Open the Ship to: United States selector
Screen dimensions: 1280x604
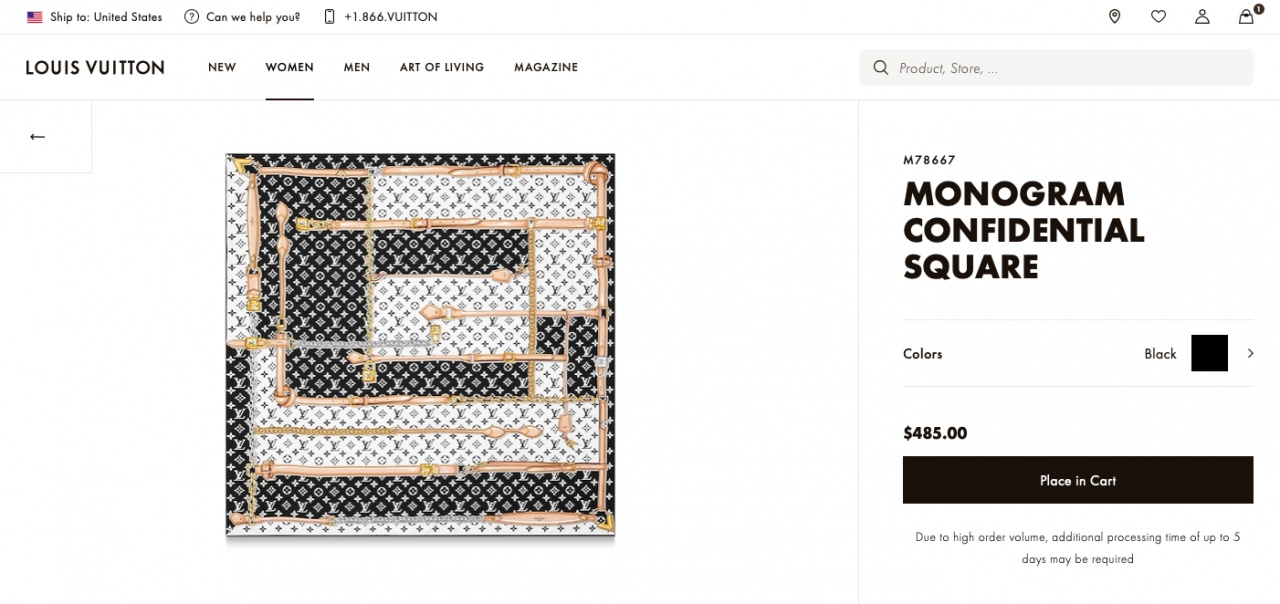point(106,17)
